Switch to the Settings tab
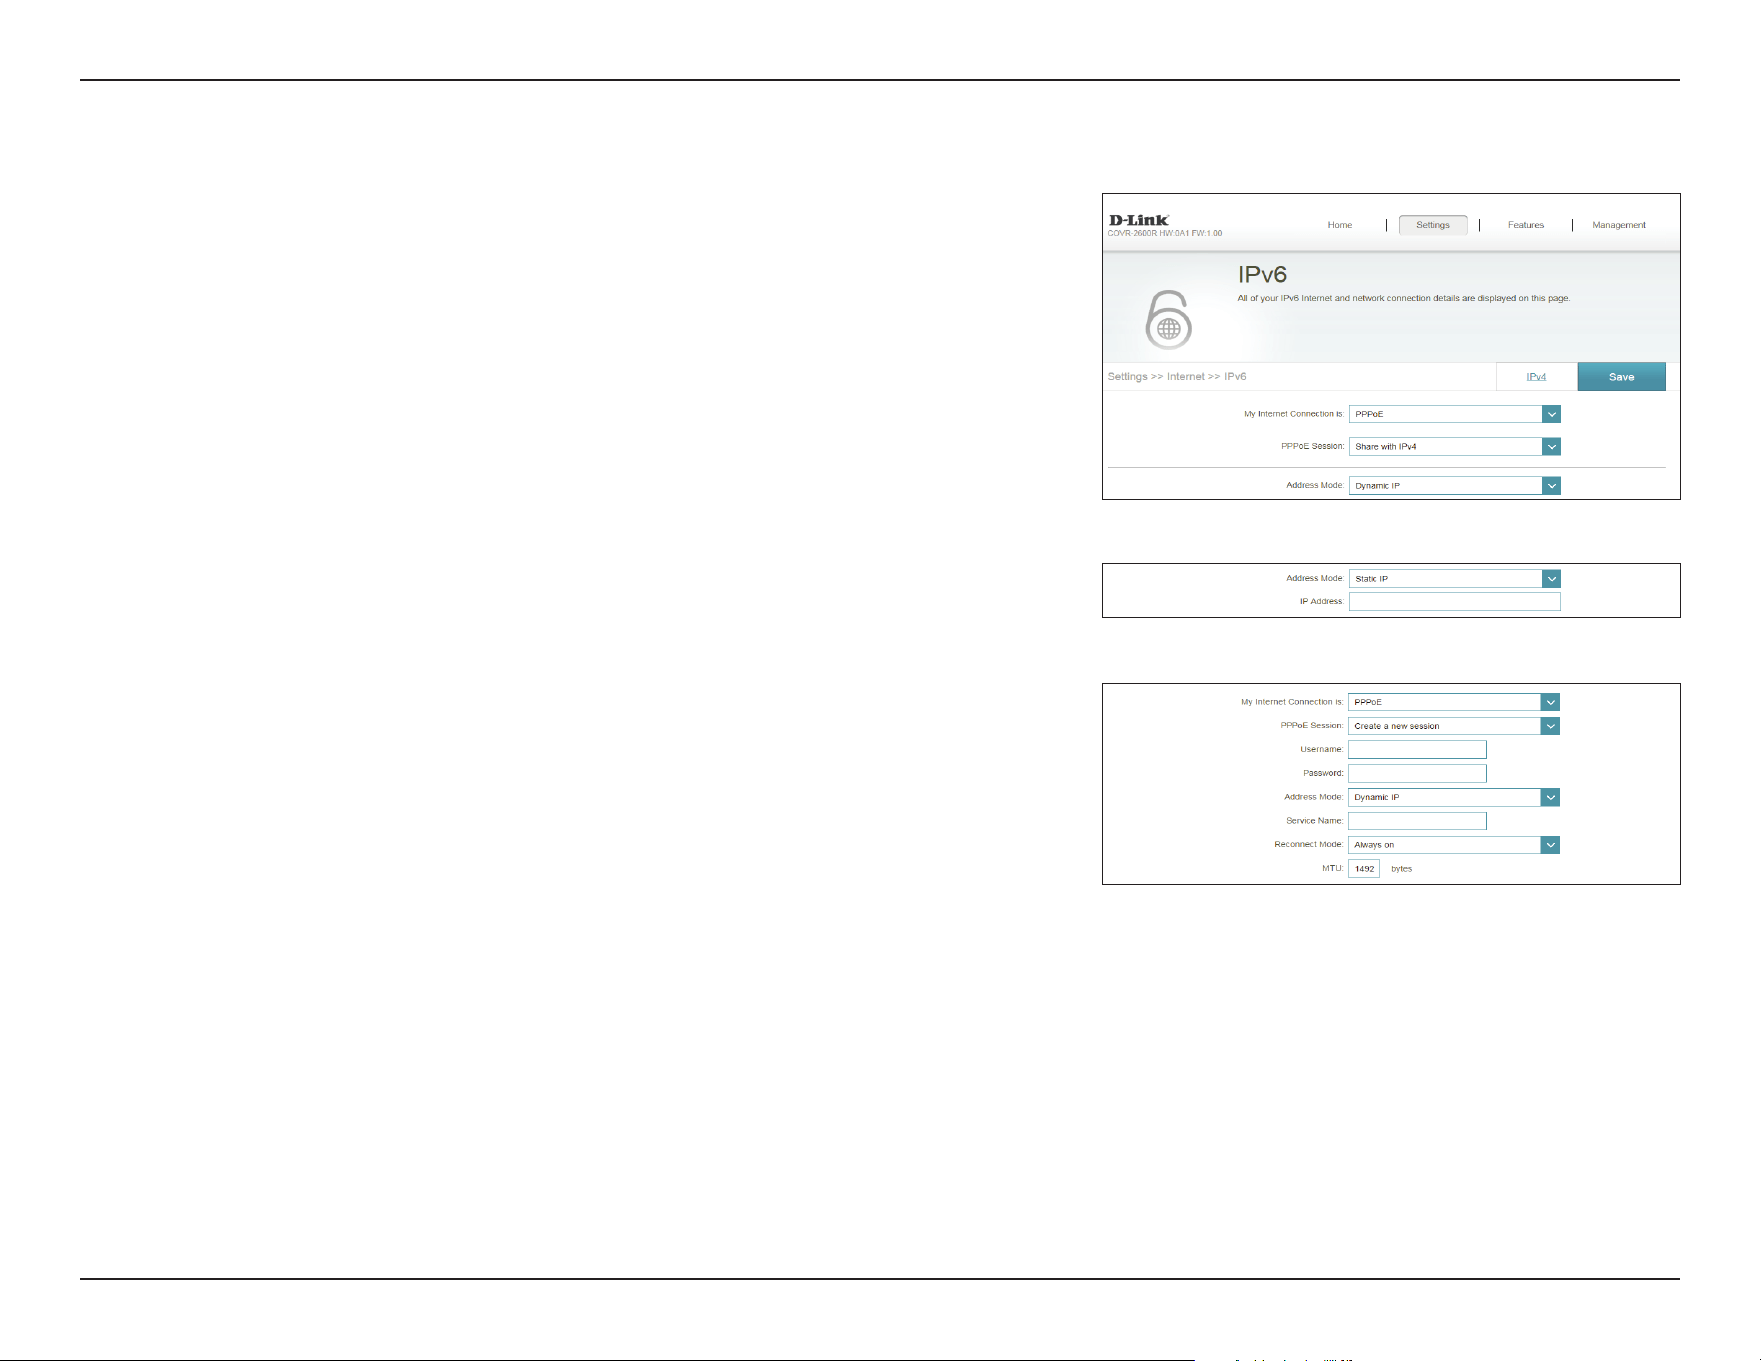1761x1361 pixels. tap(1432, 225)
